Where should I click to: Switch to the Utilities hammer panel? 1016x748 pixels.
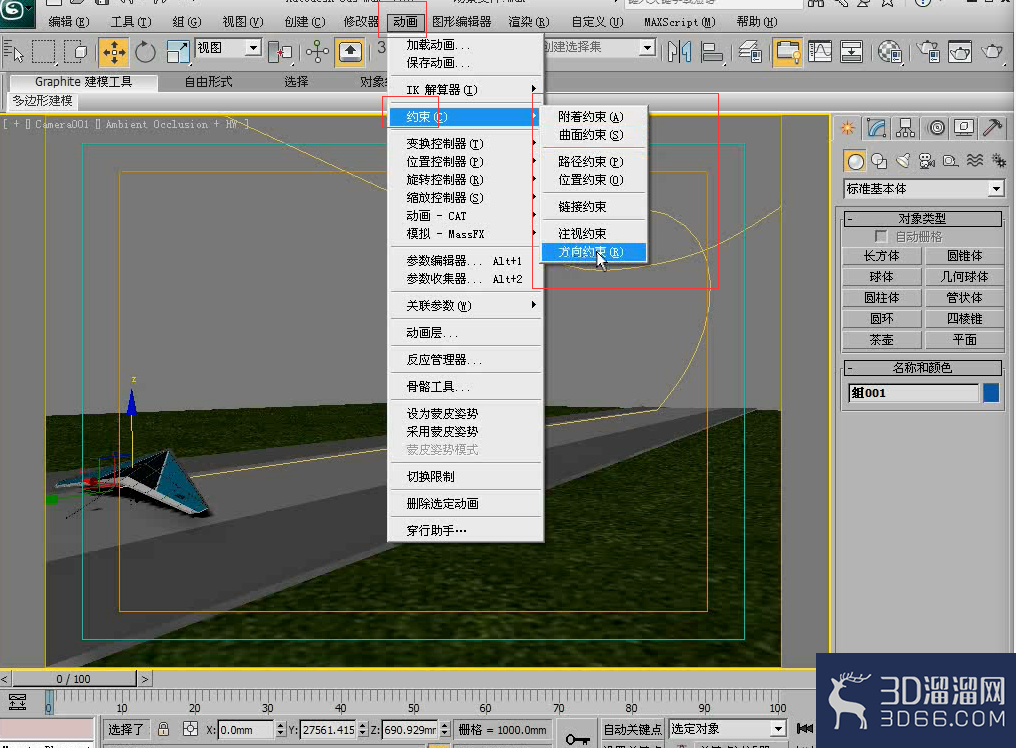tap(992, 128)
